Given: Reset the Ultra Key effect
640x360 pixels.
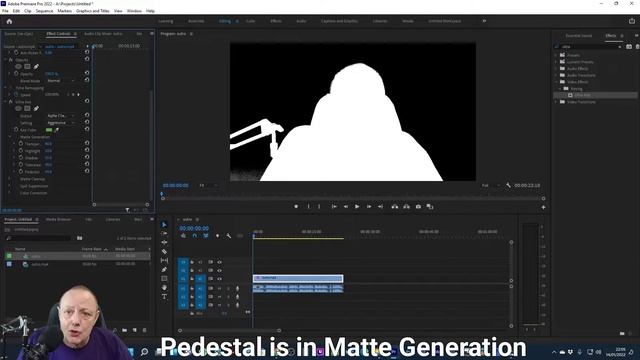Looking at the screenshot, I should (87, 101).
